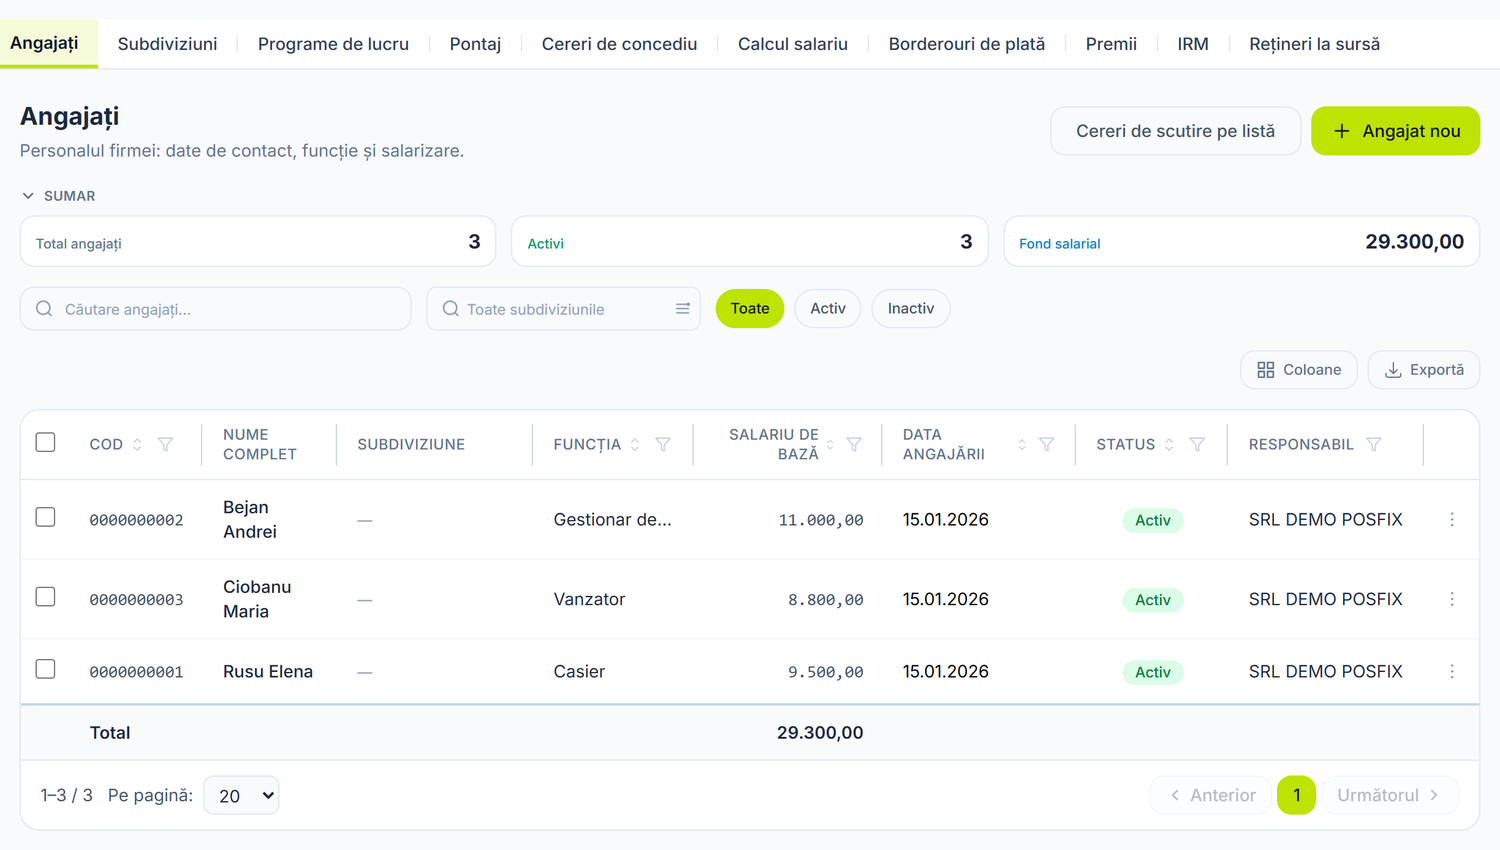Open the Pontaj tab
Viewport: 1500px width, 850px height.
coord(475,44)
